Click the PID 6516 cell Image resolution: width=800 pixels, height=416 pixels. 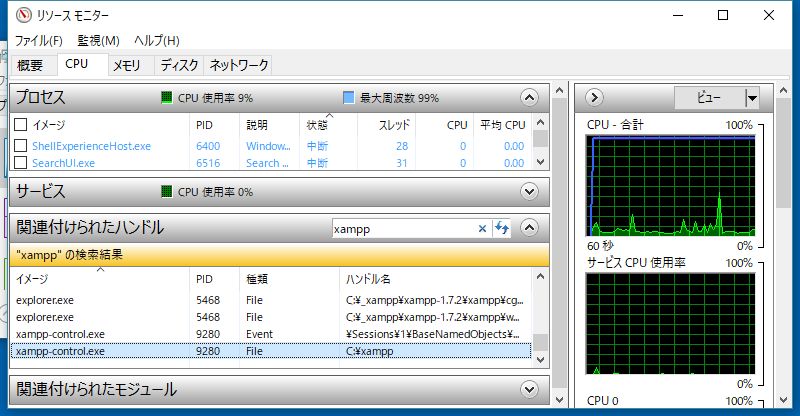click(x=208, y=163)
